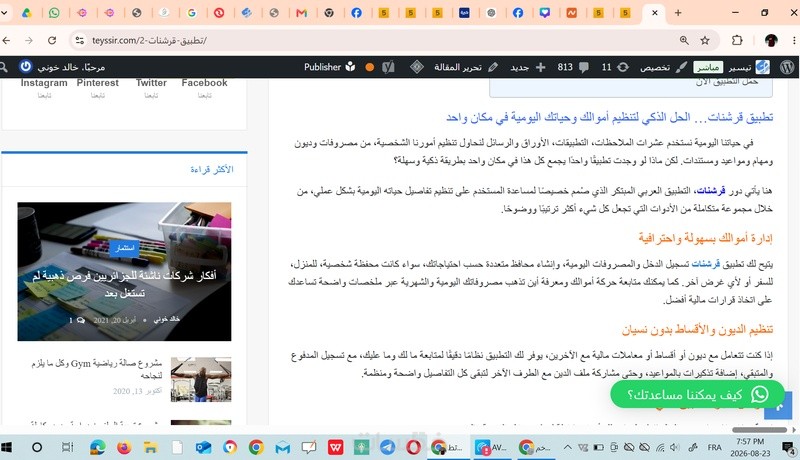Open Chrome profile avatar

click(771, 40)
